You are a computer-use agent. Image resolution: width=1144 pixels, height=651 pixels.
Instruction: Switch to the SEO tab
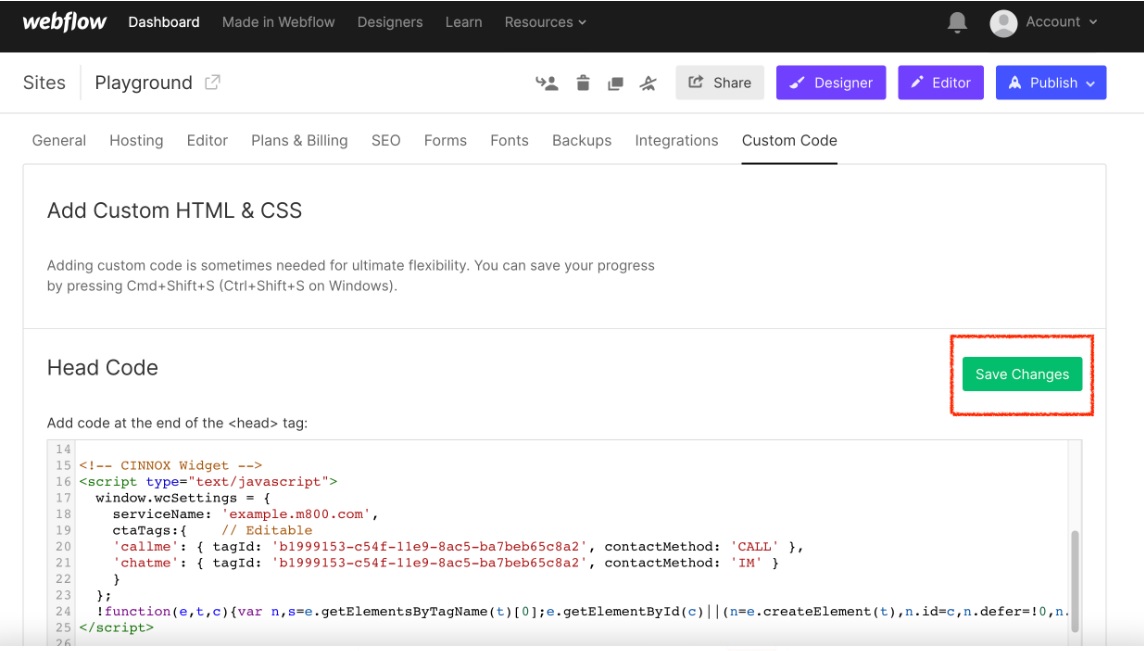tap(385, 140)
